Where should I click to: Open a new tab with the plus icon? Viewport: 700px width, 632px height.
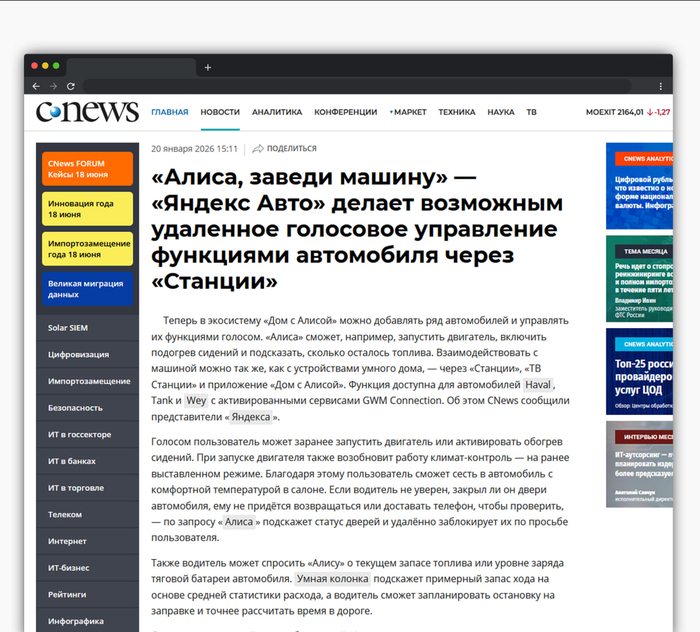(x=208, y=67)
